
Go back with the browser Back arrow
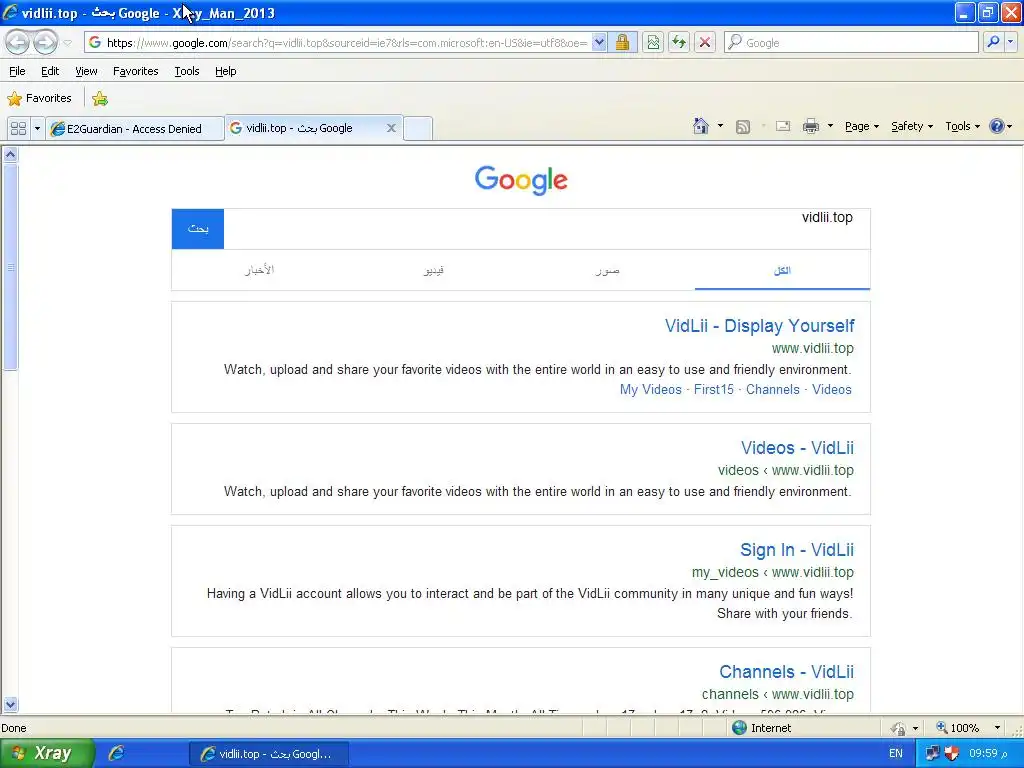(18, 42)
